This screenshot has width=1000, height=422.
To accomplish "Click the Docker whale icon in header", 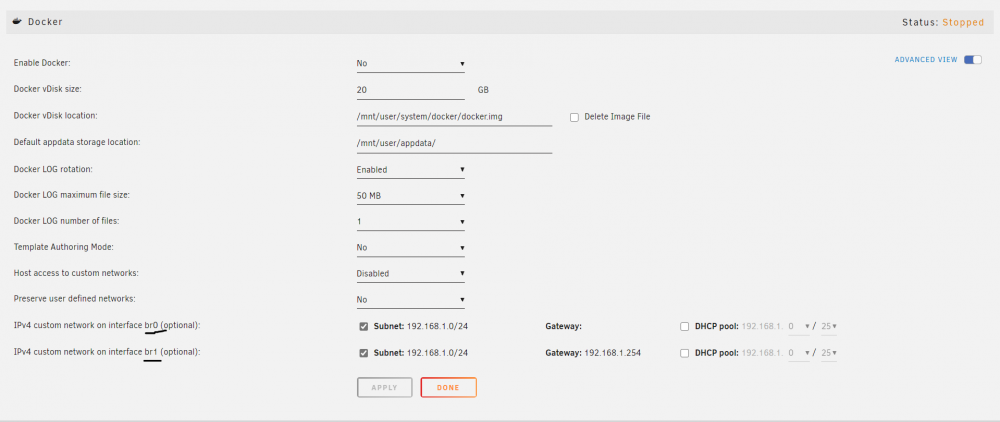I will pos(17,22).
